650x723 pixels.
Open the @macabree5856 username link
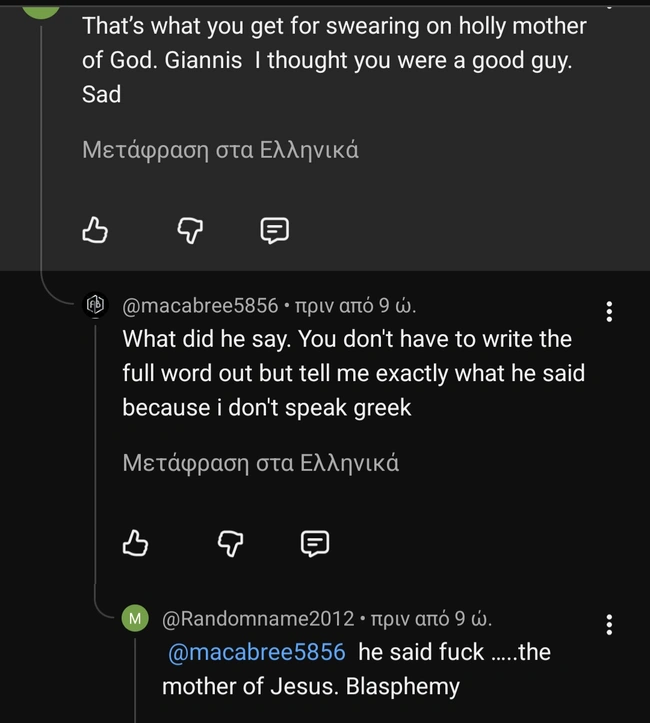[200, 306]
